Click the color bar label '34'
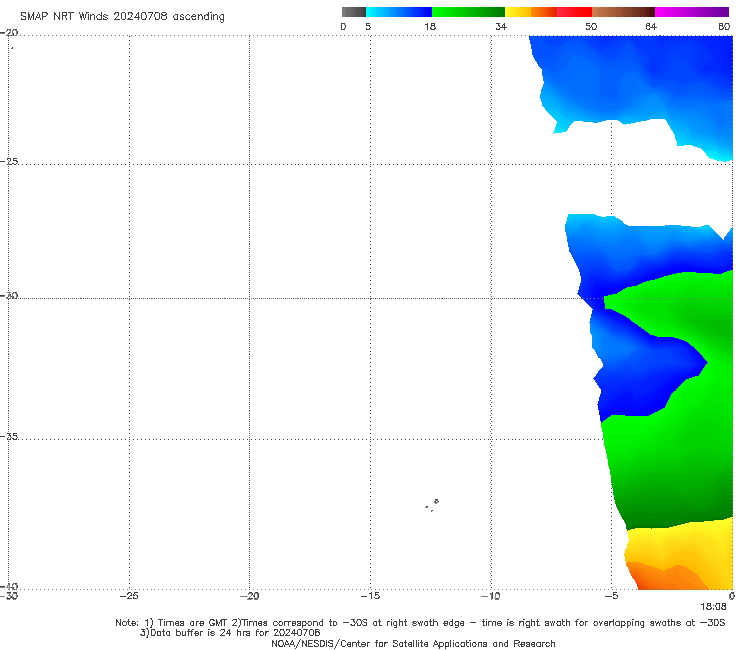This screenshot has width=740, height=650. (501, 26)
